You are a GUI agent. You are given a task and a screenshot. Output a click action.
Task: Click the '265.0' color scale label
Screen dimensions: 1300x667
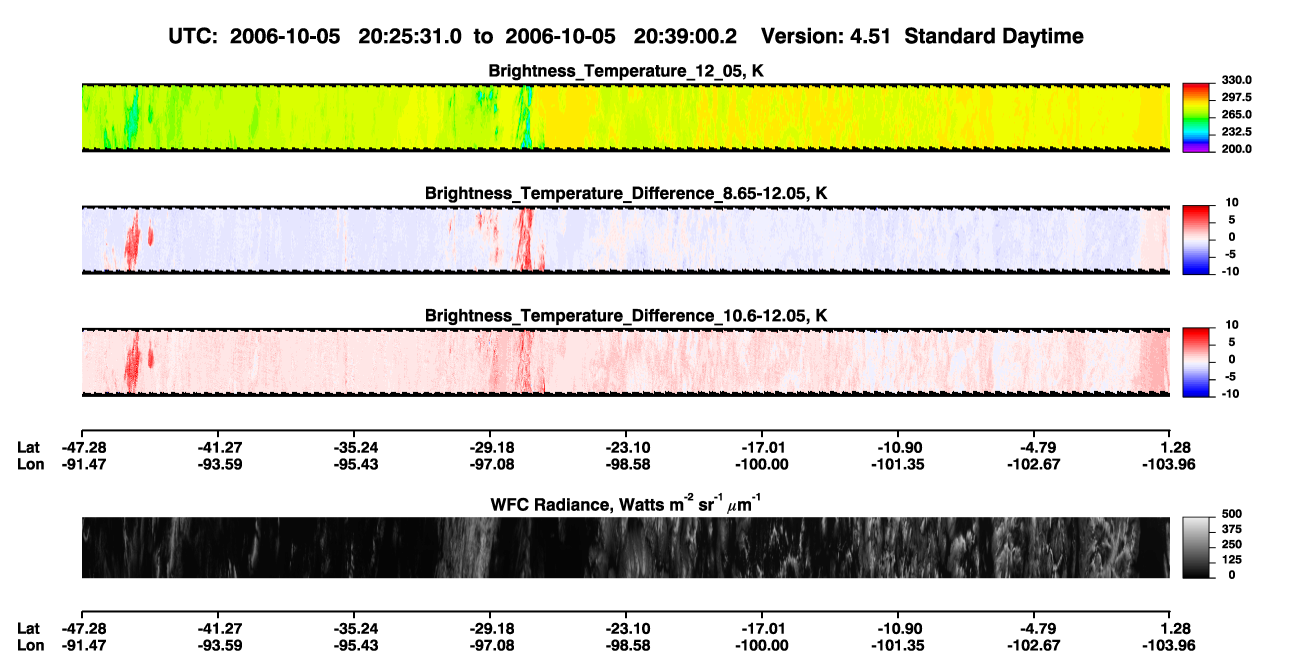tap(1236, 115)
